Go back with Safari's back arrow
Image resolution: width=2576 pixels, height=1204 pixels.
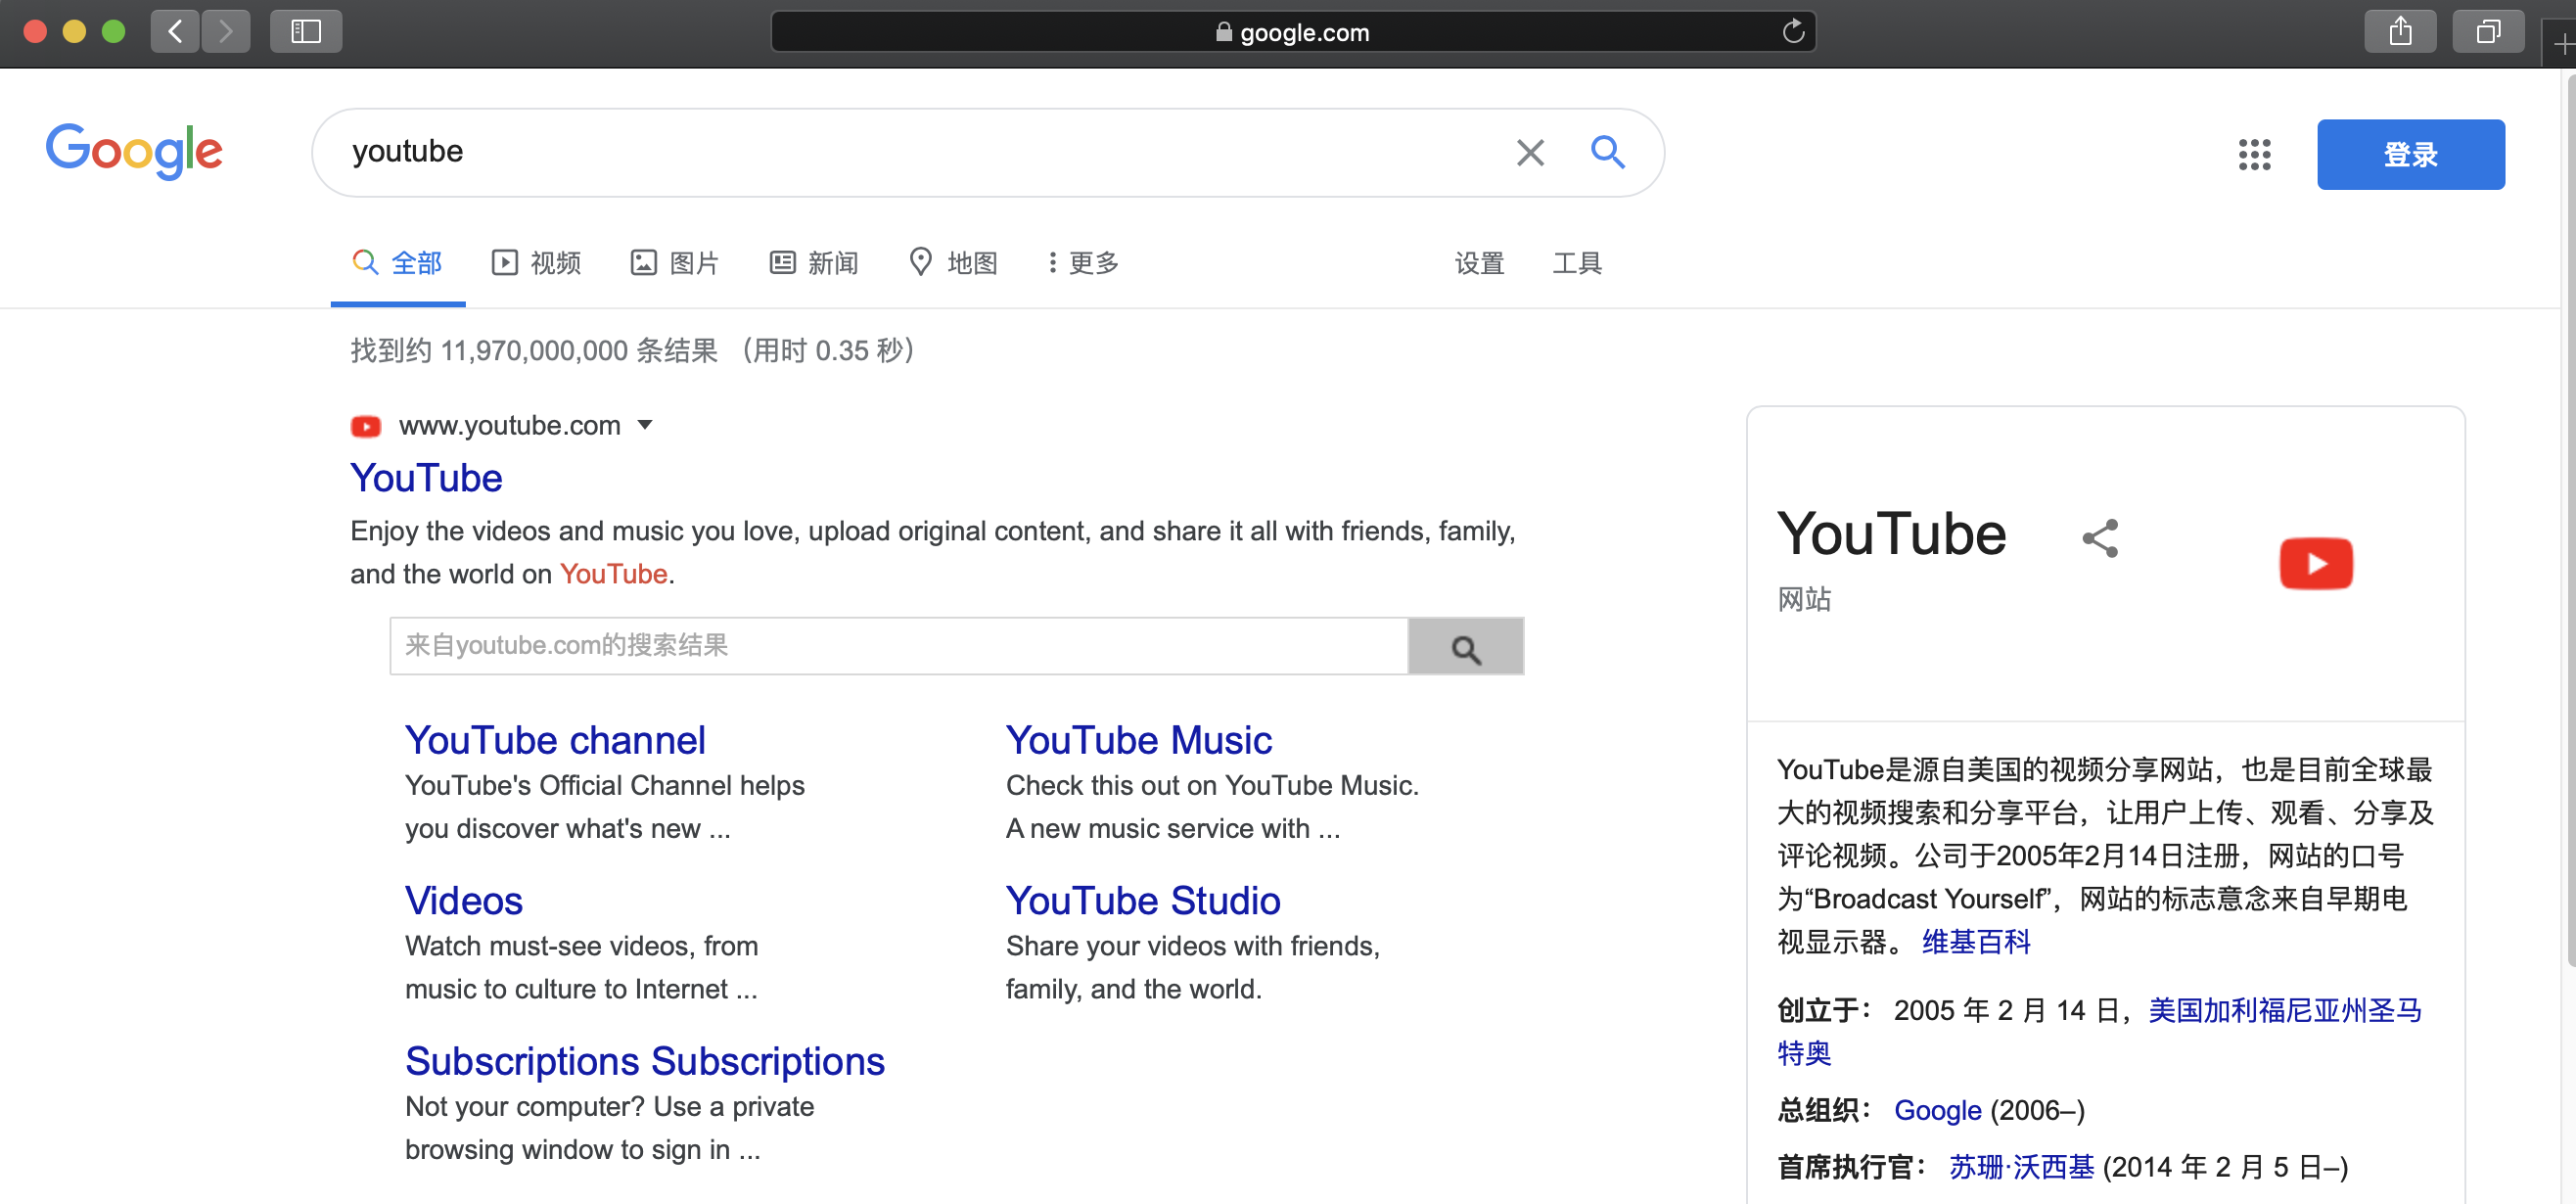coord(175,32)
